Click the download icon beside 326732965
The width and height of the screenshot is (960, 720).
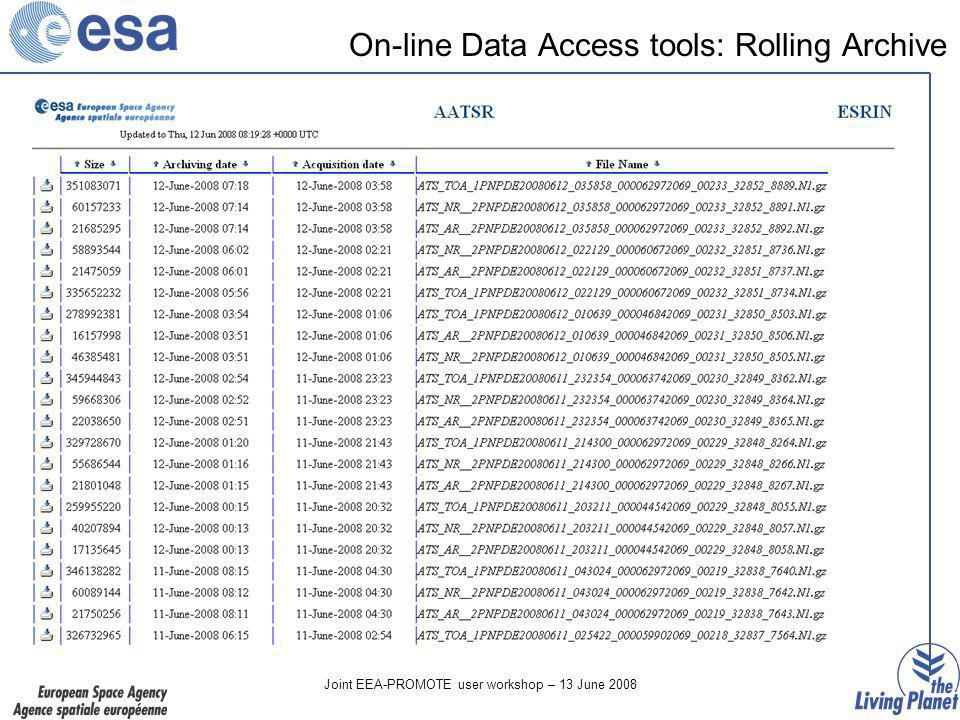point(47,636)
